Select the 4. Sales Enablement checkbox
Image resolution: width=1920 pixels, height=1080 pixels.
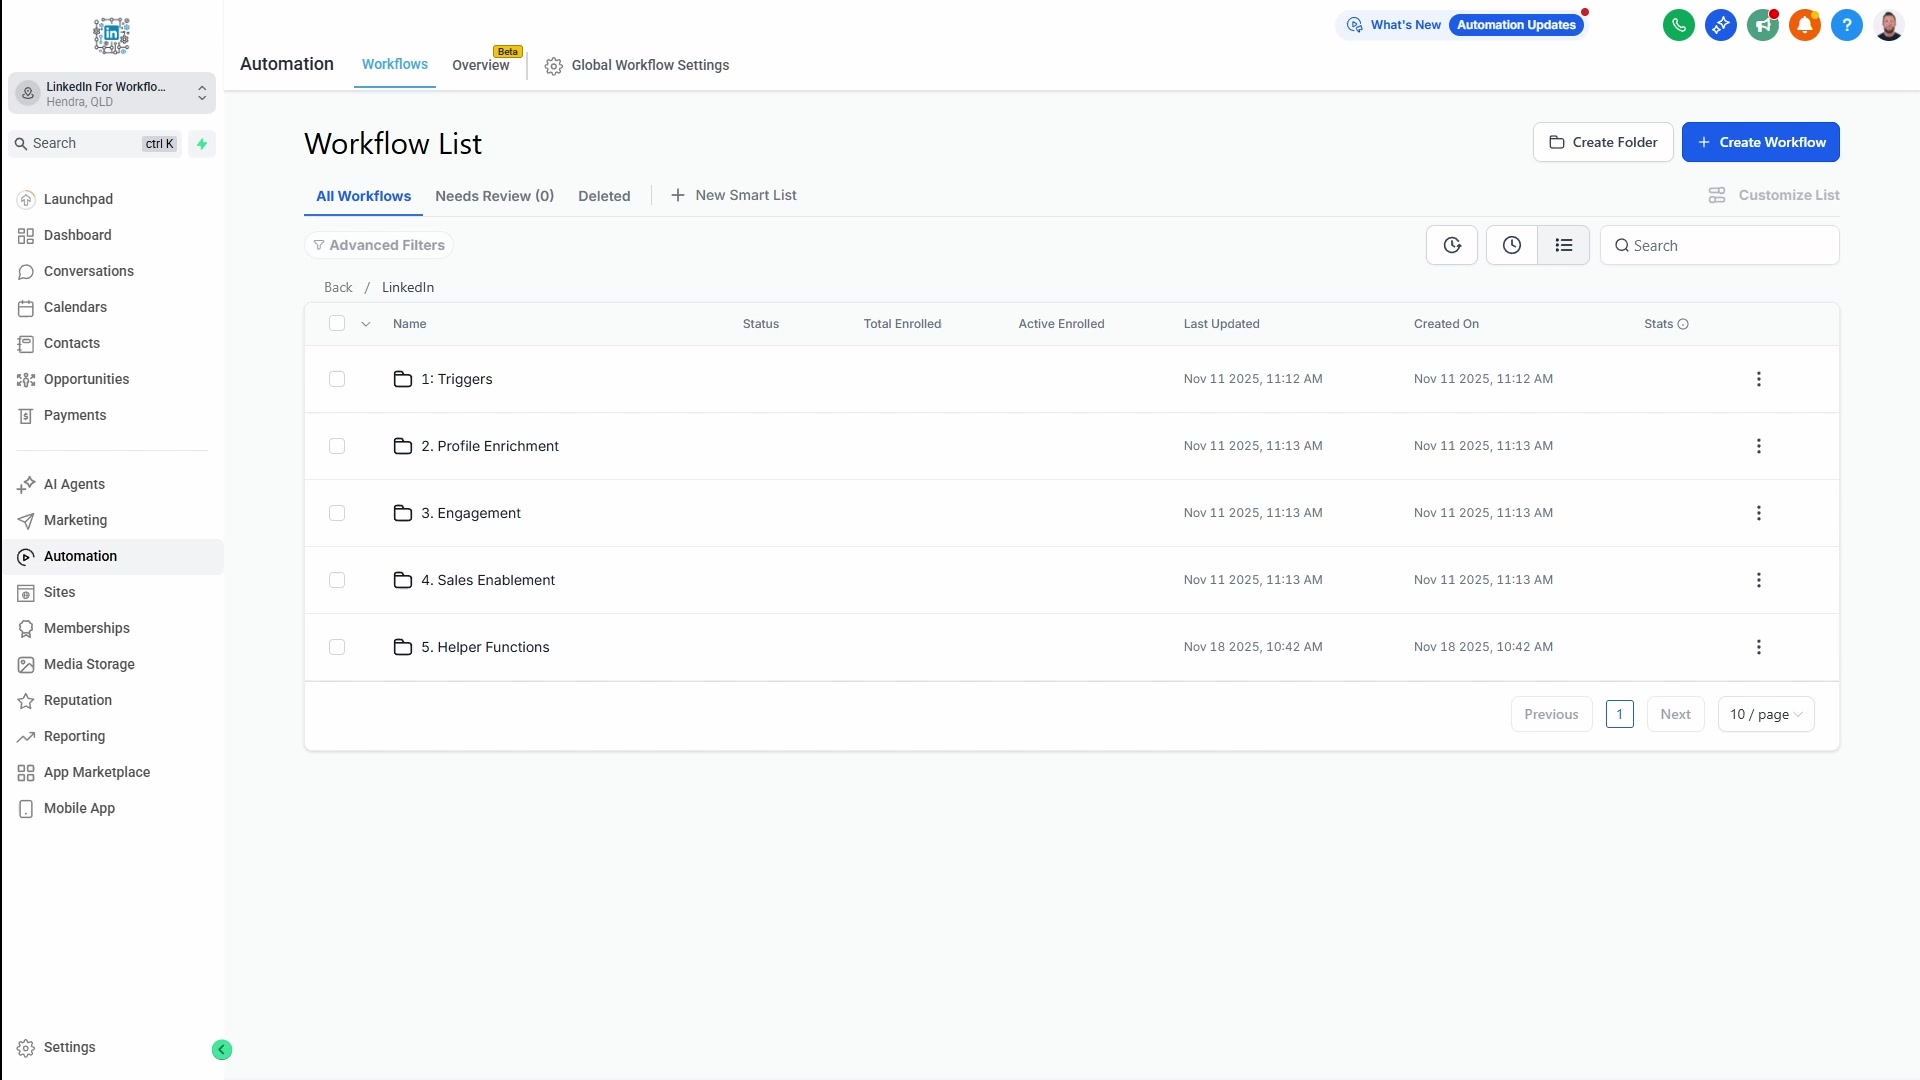click(x=337, y=580)
